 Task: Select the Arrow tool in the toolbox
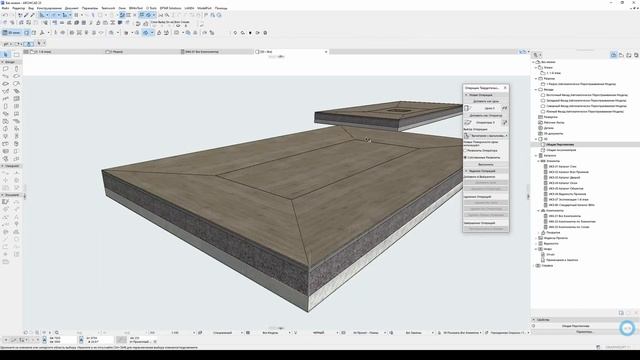point(6,54)
